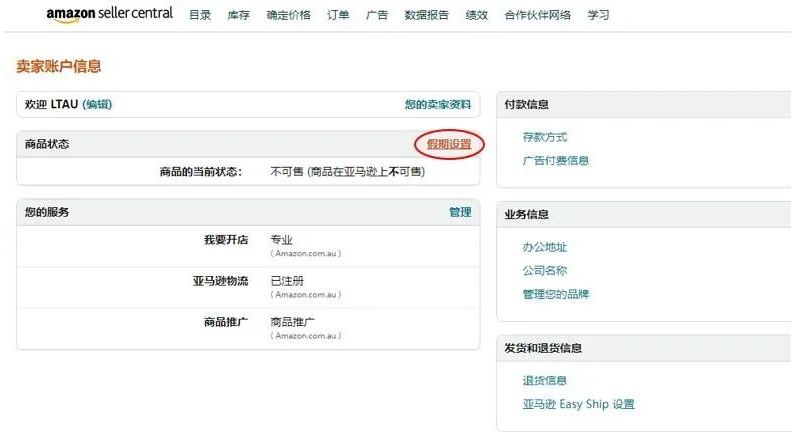Go to the 订单 menu
This screenshot has height=441, width=795.
point(338,15)
